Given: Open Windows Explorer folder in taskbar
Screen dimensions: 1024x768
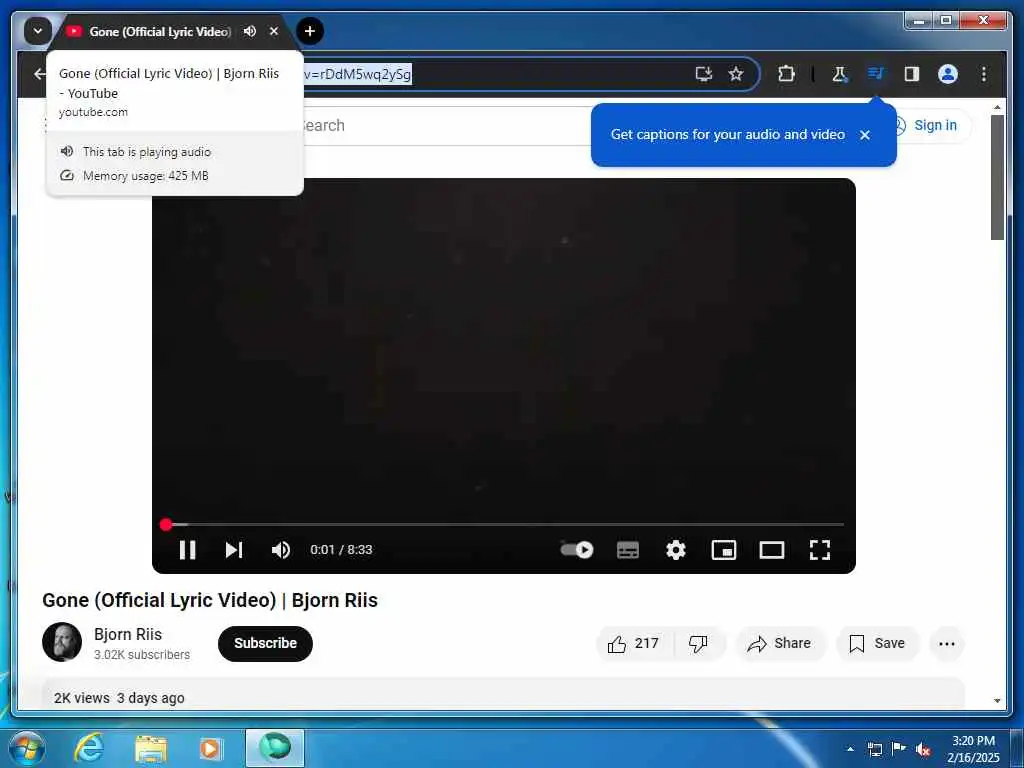Looking at the screenshot, I should pos(151,748).
